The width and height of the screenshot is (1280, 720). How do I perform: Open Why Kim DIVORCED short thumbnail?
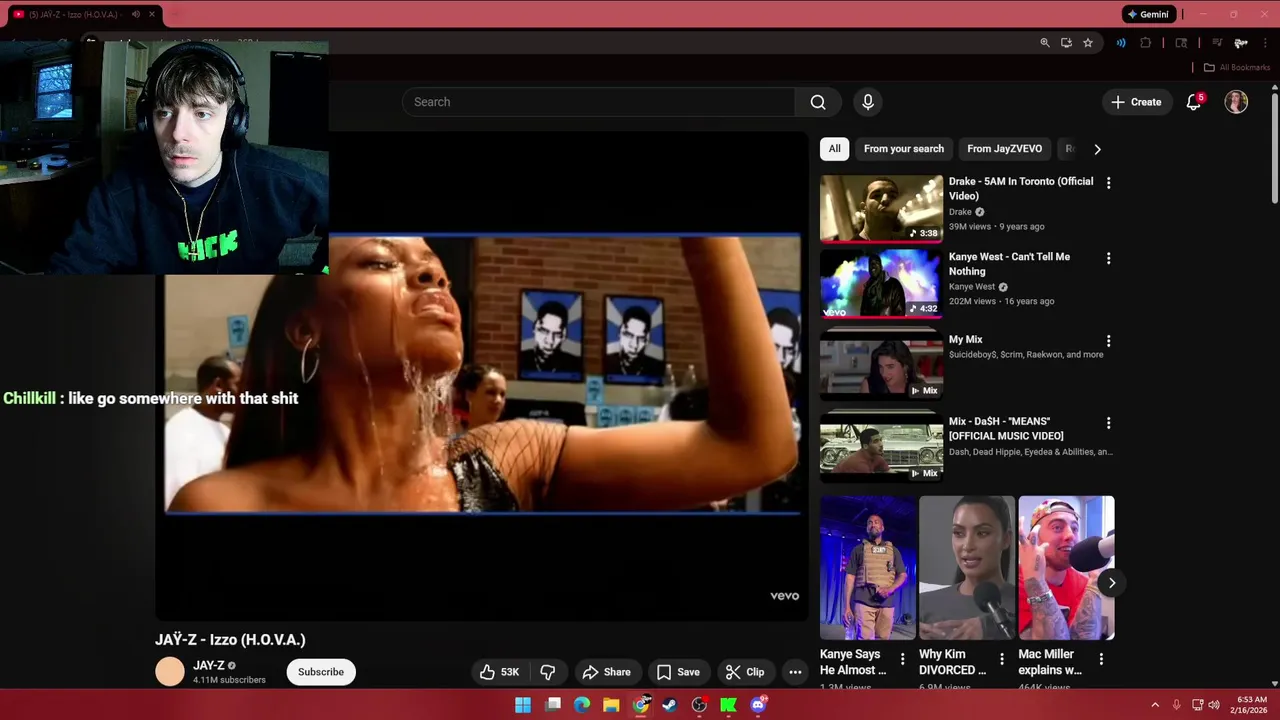coord(967,568)
